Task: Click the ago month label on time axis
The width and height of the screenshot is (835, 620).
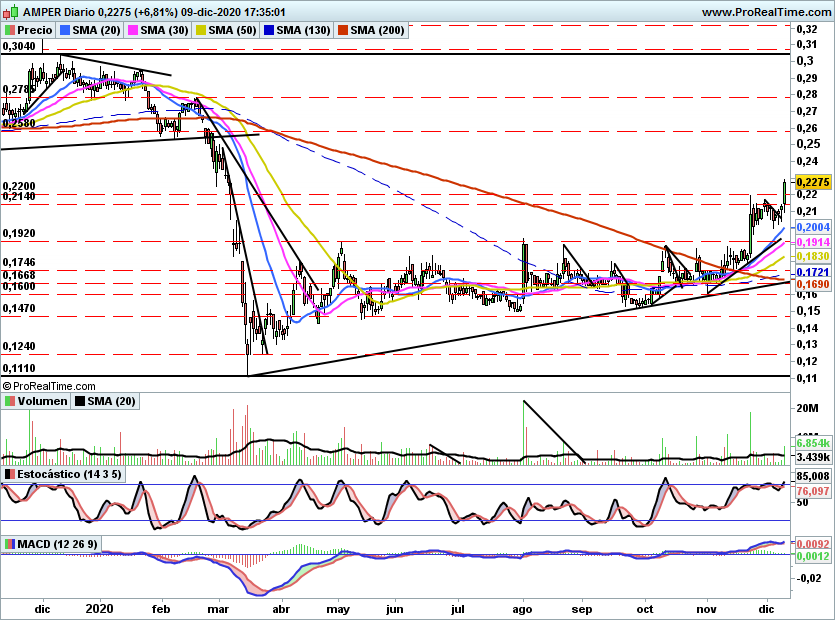Action: [522, 609]
